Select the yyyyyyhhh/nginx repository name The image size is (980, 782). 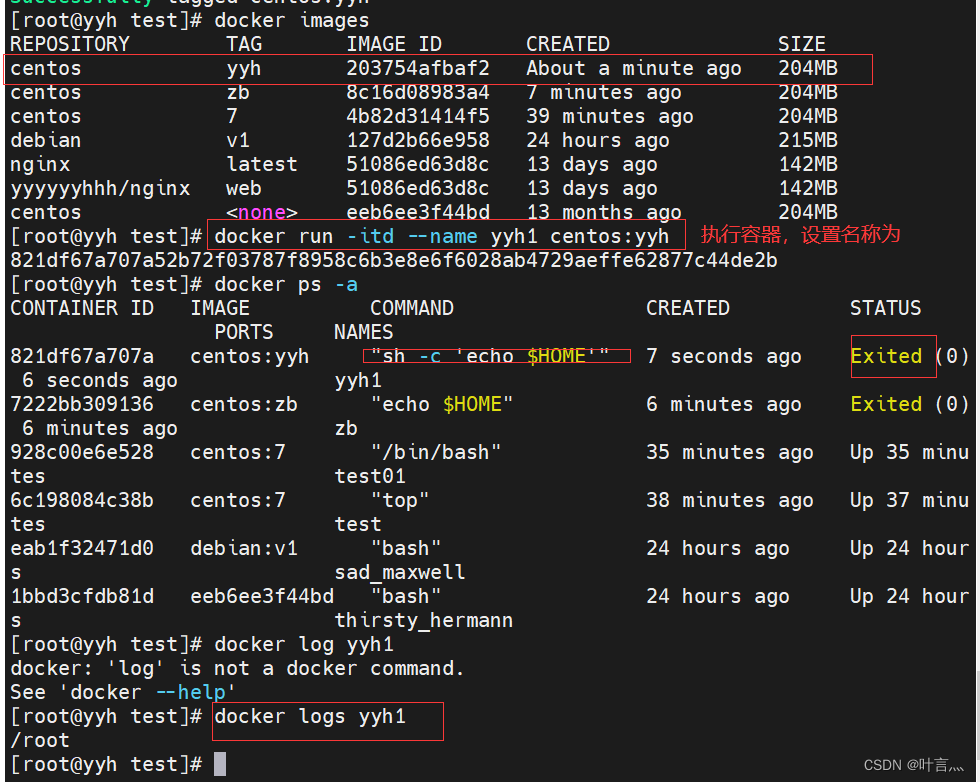[95, 188]
